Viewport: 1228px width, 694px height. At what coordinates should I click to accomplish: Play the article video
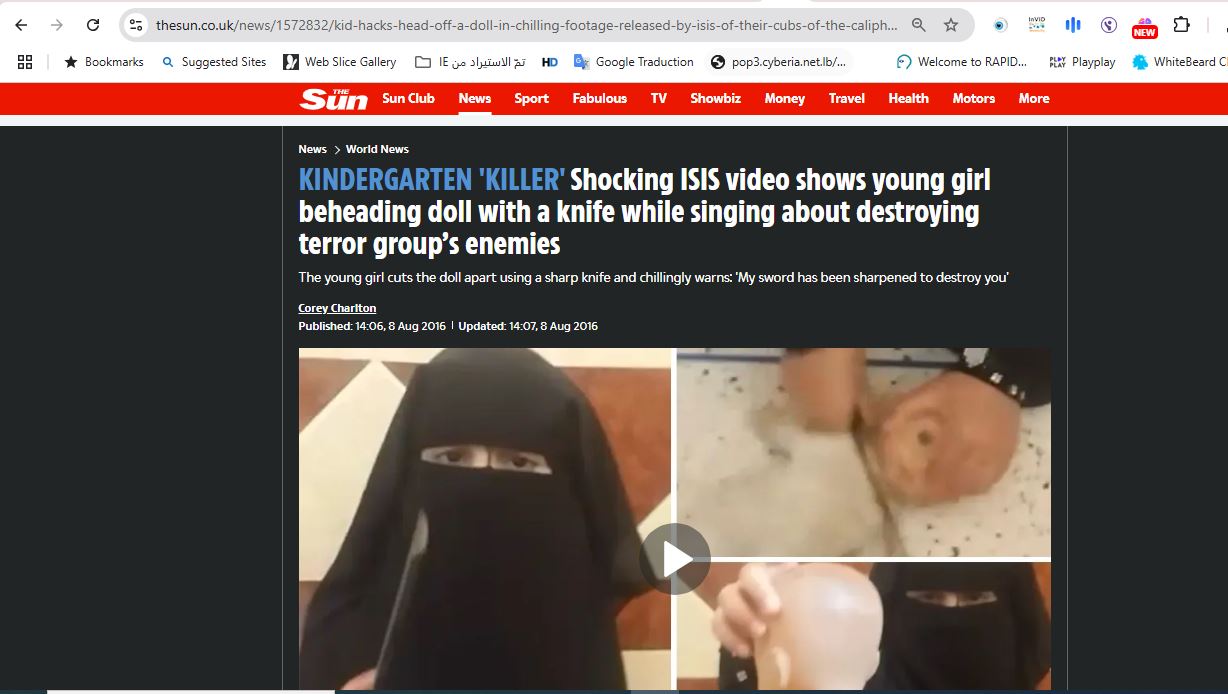coord(675,559)
